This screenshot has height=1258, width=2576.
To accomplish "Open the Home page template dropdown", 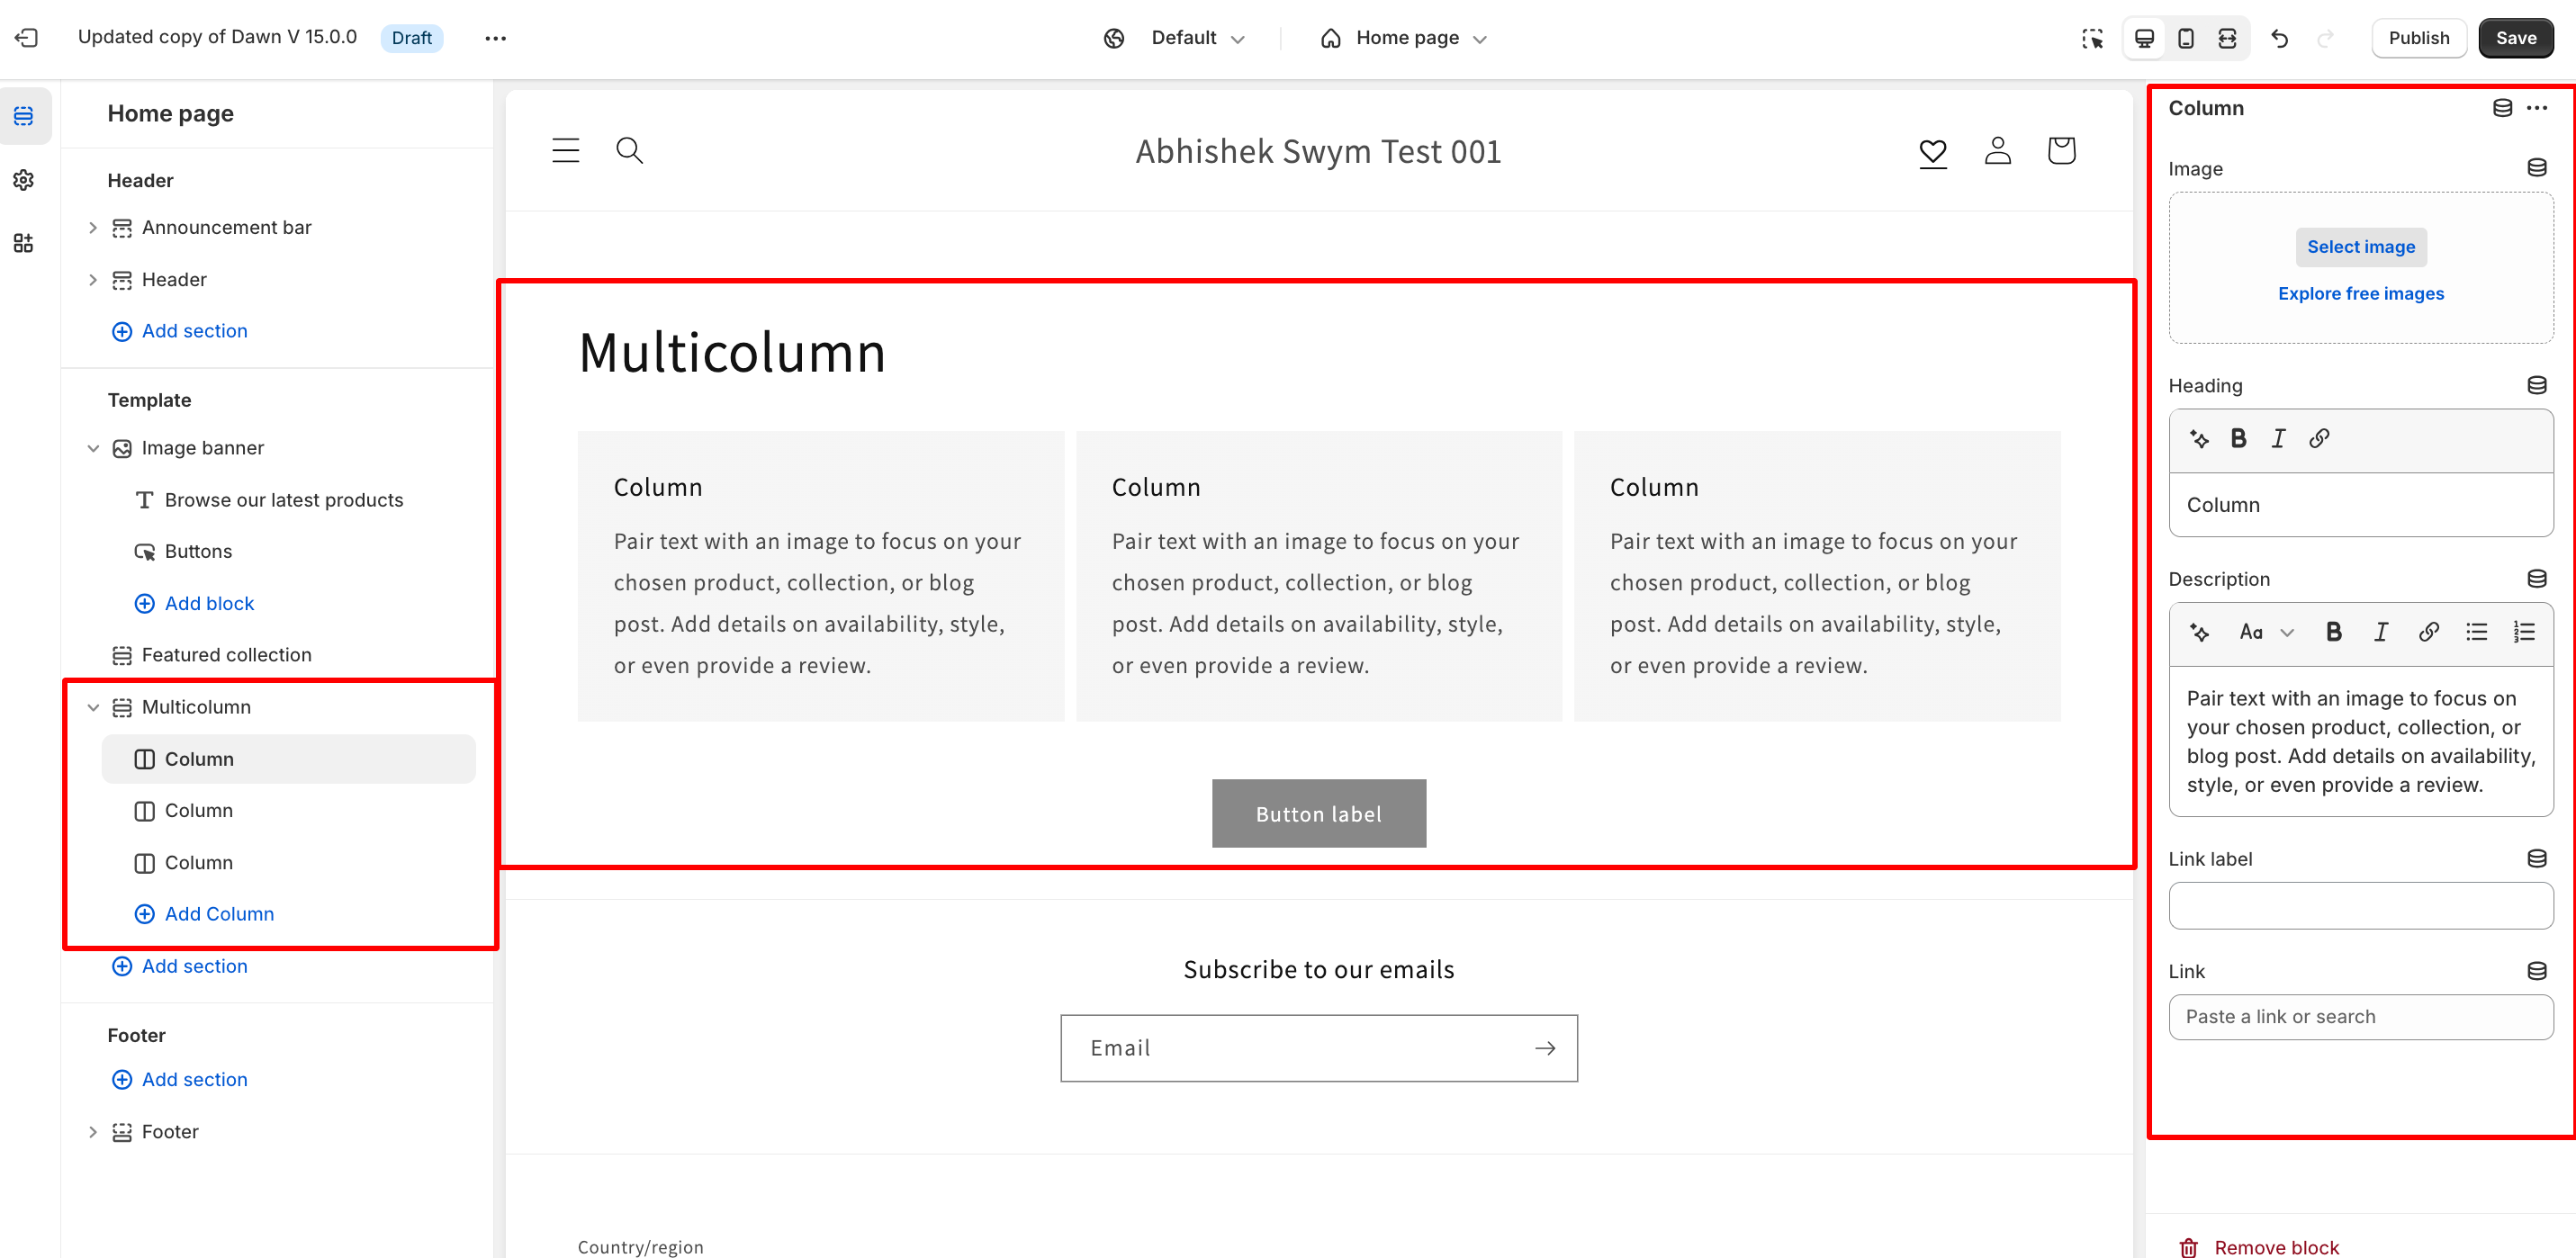I will [1405, 38].
